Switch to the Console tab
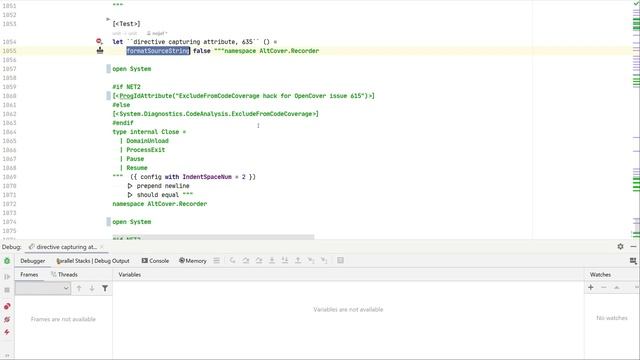The height and width of the screenshot is (360, 640). pos(155,261)
